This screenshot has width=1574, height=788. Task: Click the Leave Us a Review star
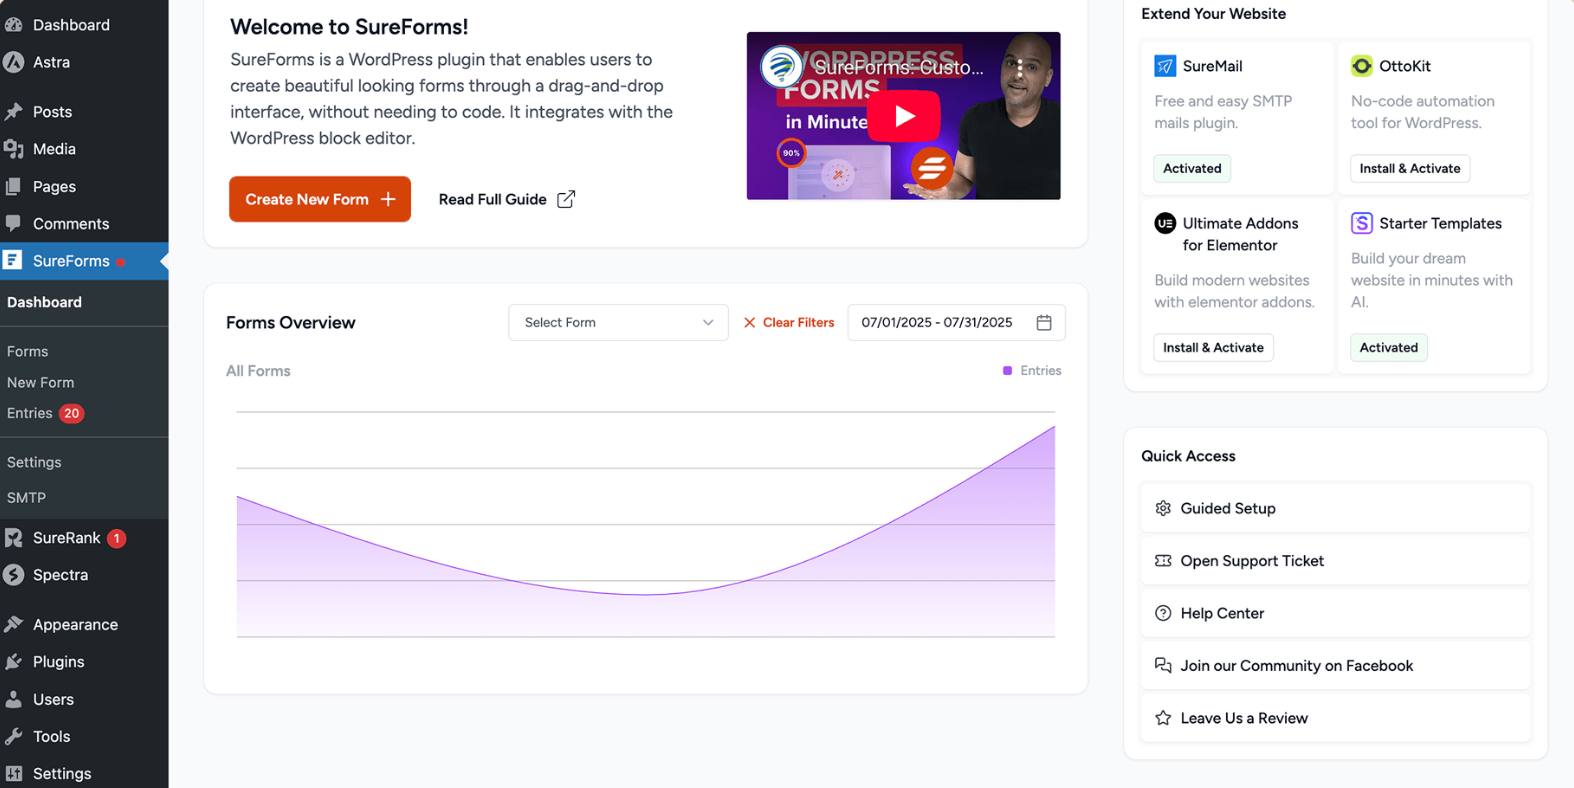pos(1163,718)
